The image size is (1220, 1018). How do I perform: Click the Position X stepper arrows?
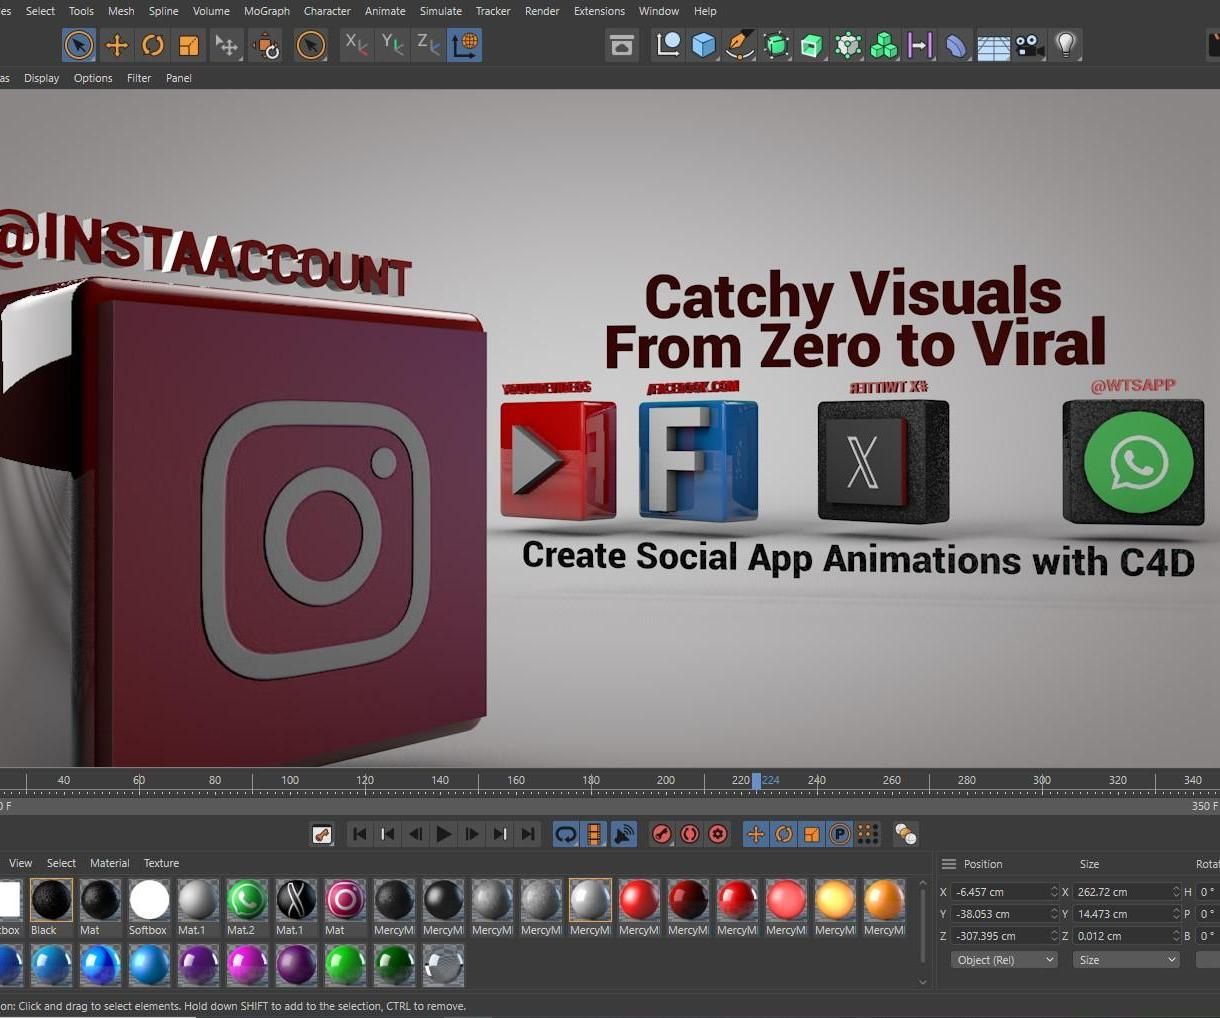coord(1054,892)
